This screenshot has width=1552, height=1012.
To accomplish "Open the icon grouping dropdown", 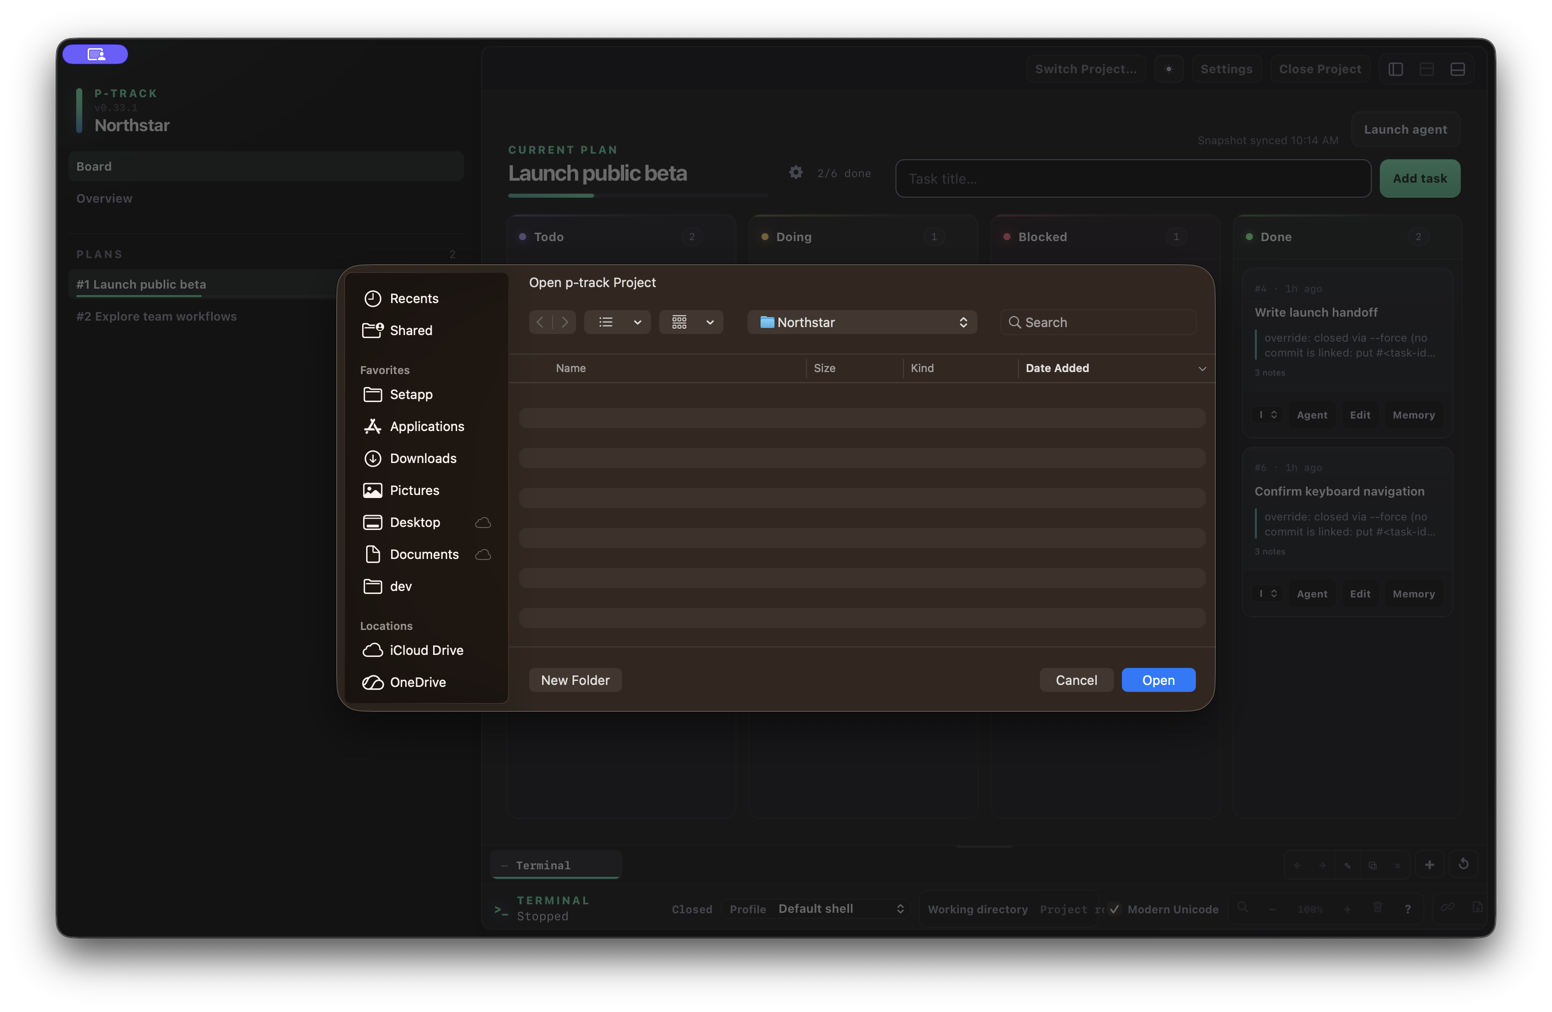I will click(x=691, y=322).
